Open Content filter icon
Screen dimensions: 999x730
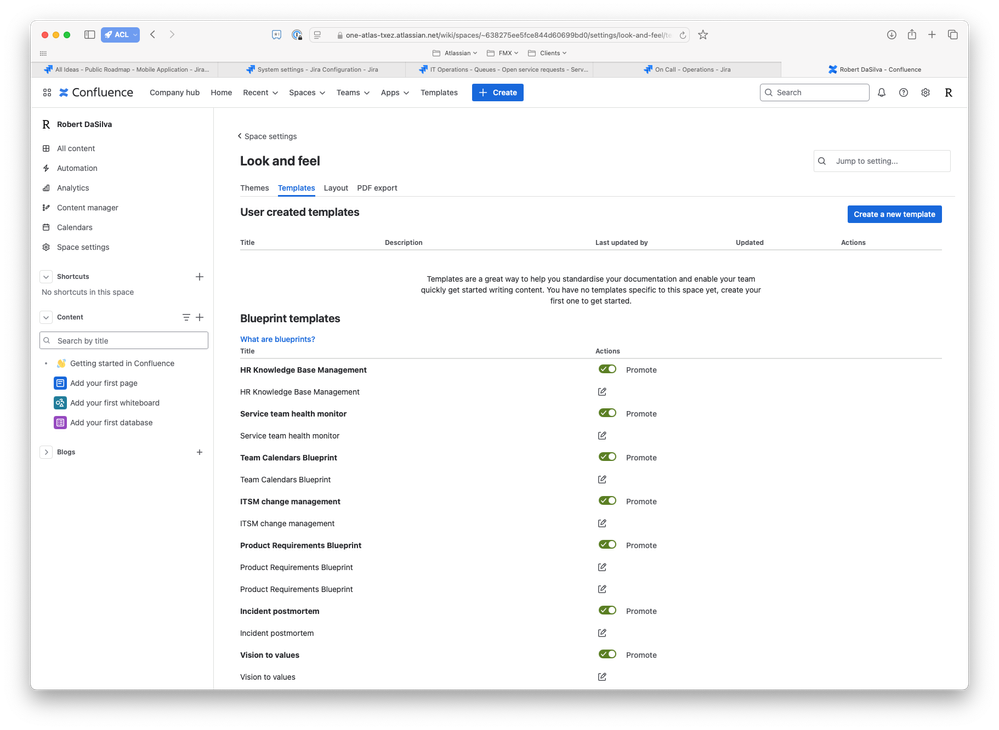tap(186, 317)
